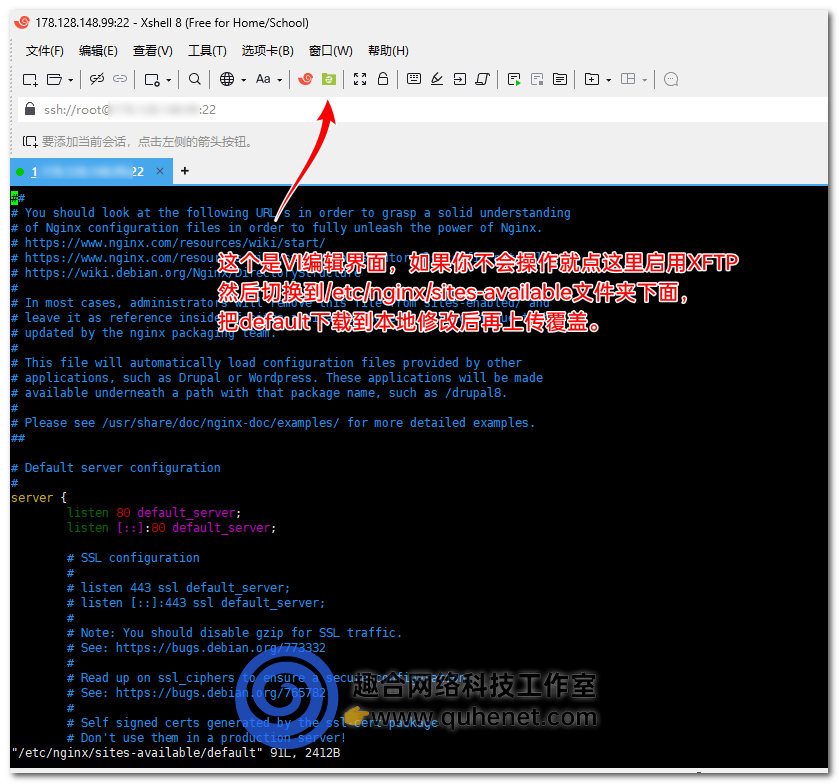
Task: Click the Disconnect icon in toolbar
Action: point(97,79)
